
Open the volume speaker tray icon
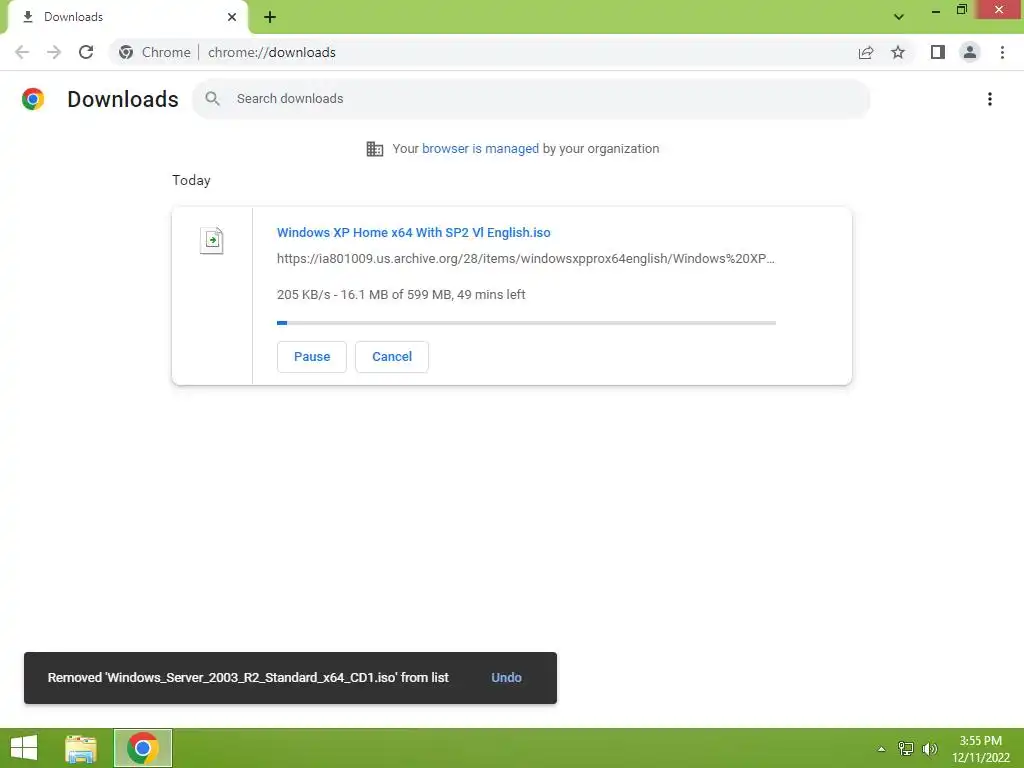930,749
